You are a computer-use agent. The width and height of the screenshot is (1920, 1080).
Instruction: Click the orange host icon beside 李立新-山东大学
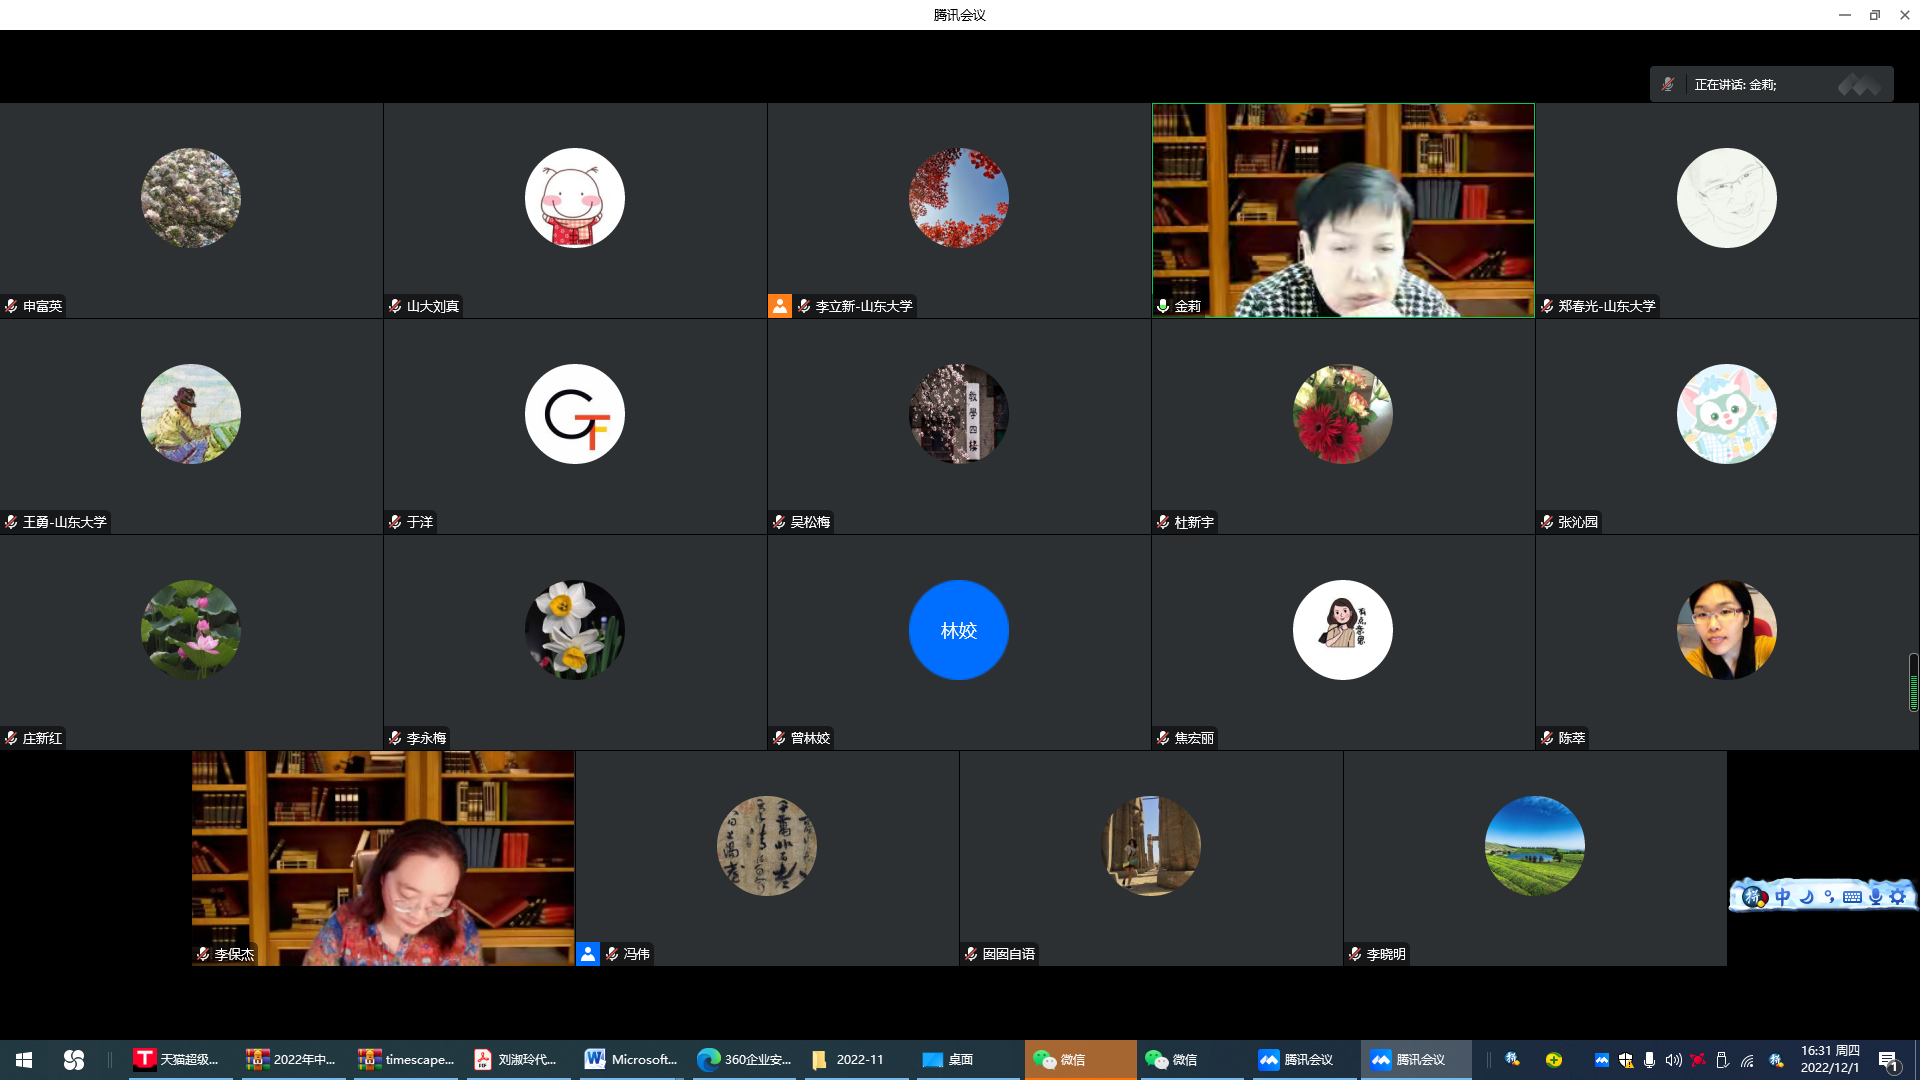[x=779, y=306]
